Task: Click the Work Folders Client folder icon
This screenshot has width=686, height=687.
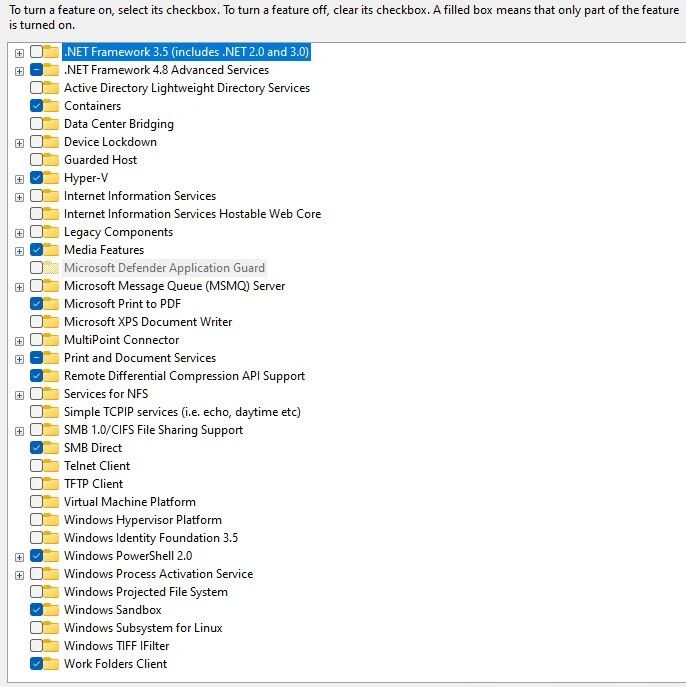Action: (51, 663)
